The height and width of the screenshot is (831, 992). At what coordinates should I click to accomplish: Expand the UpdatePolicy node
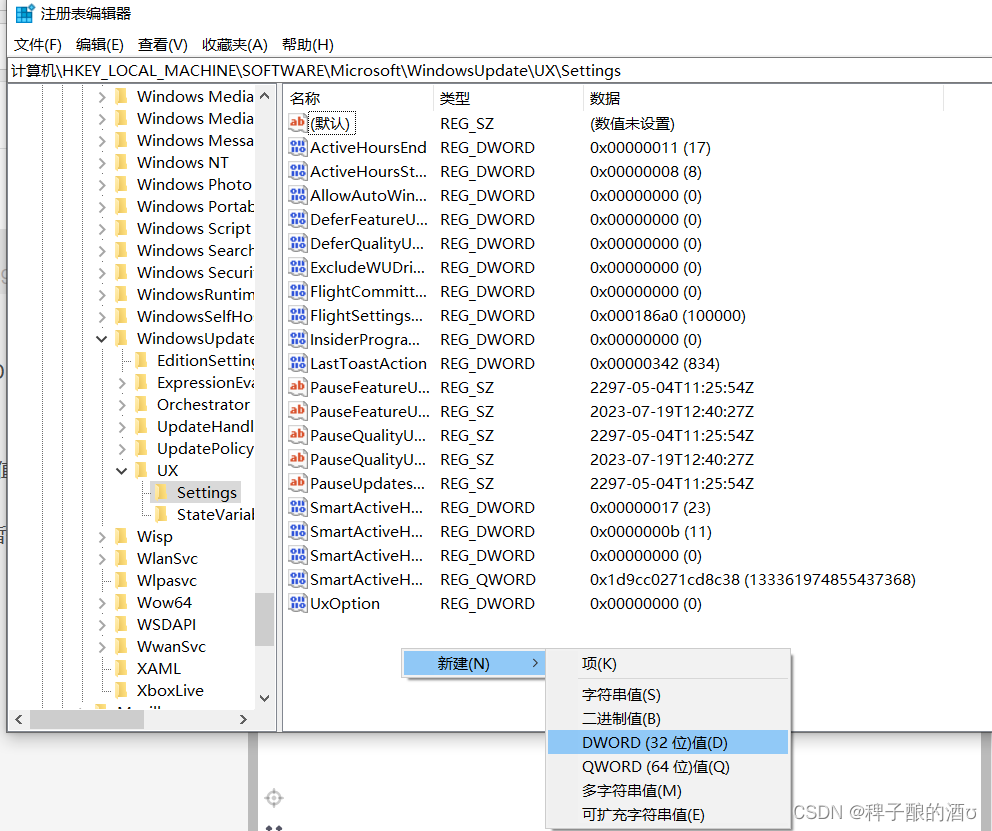122,449
